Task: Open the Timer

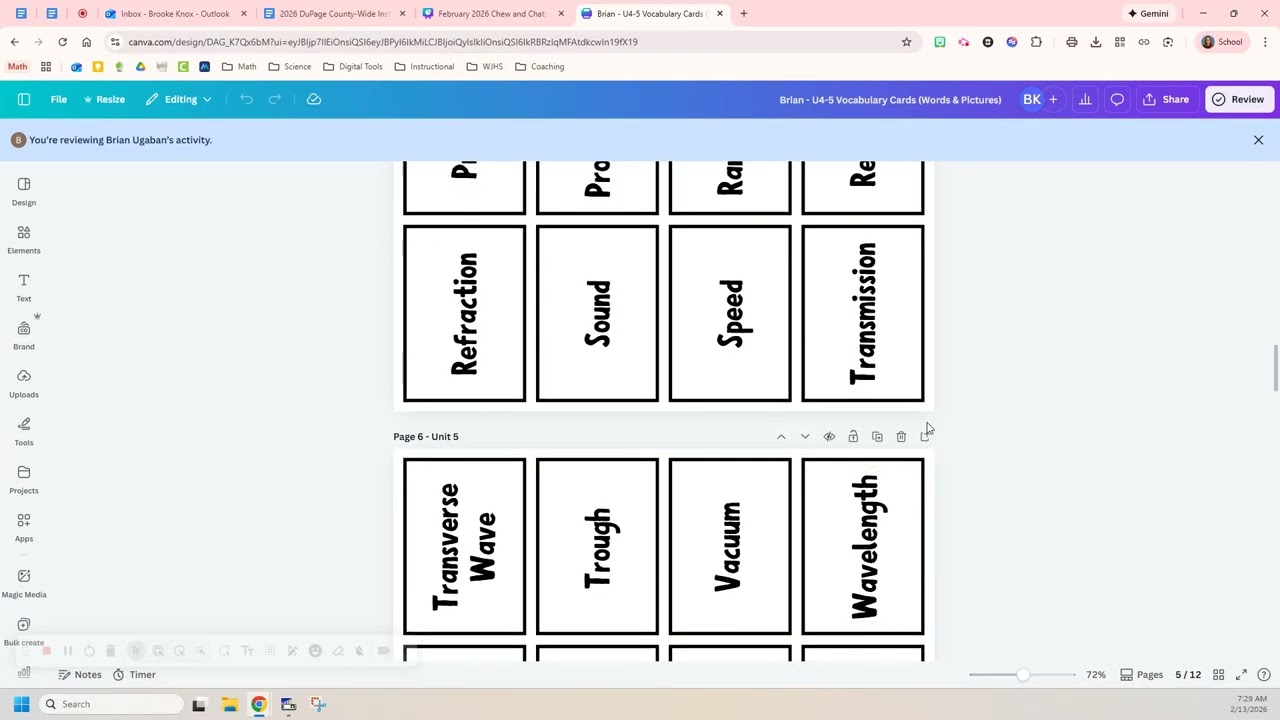Action: pos(134,675)
